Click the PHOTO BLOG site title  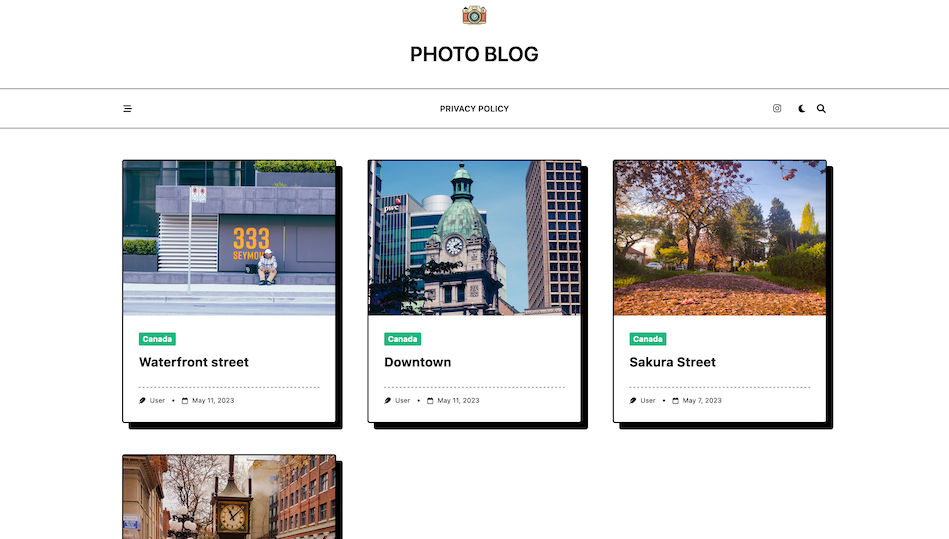[474, 55]
